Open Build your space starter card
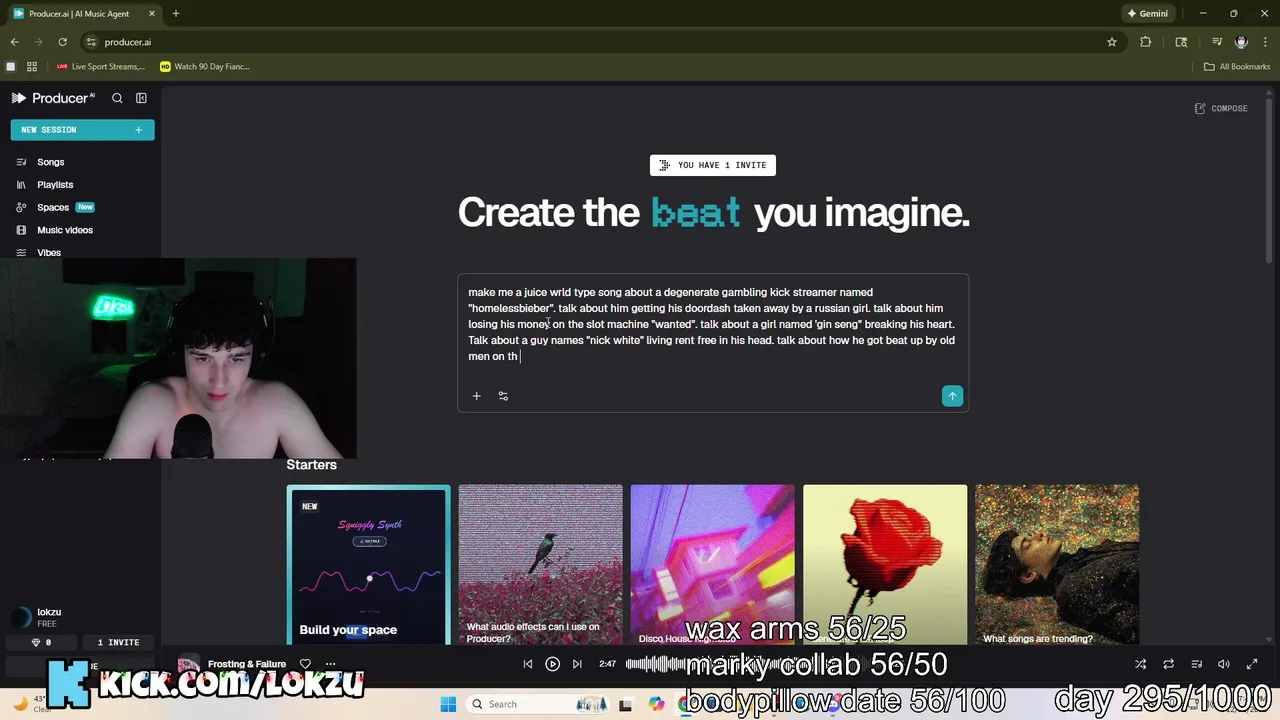 pyautogui.click(x=368, y=565)
